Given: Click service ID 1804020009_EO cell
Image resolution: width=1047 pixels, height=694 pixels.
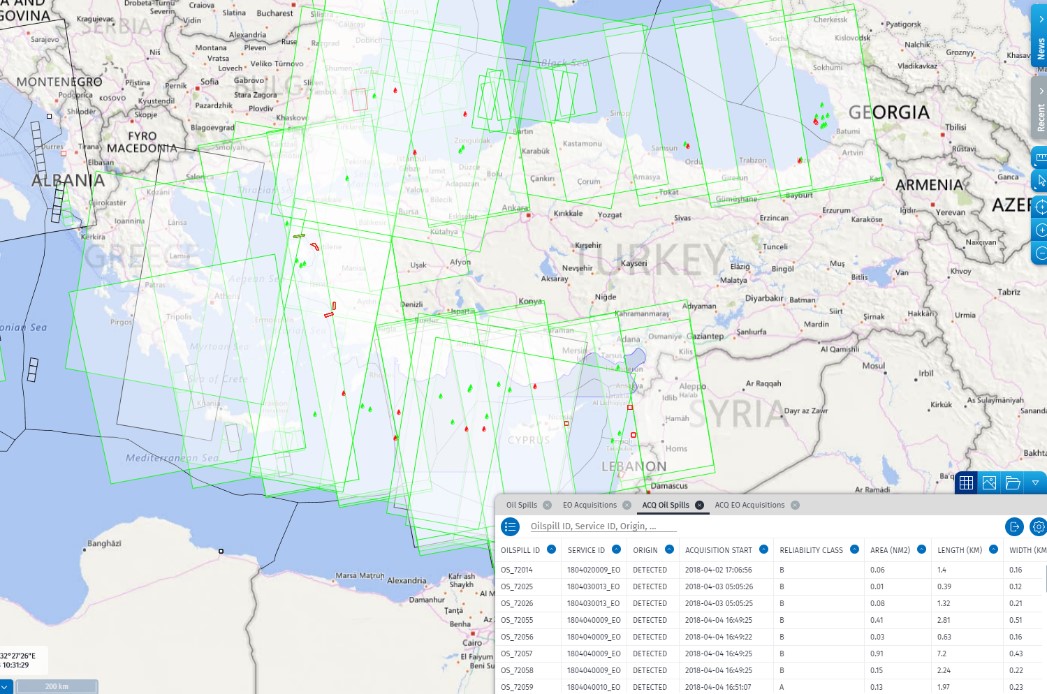Looking at the screenshot, I should pos(594,570).
